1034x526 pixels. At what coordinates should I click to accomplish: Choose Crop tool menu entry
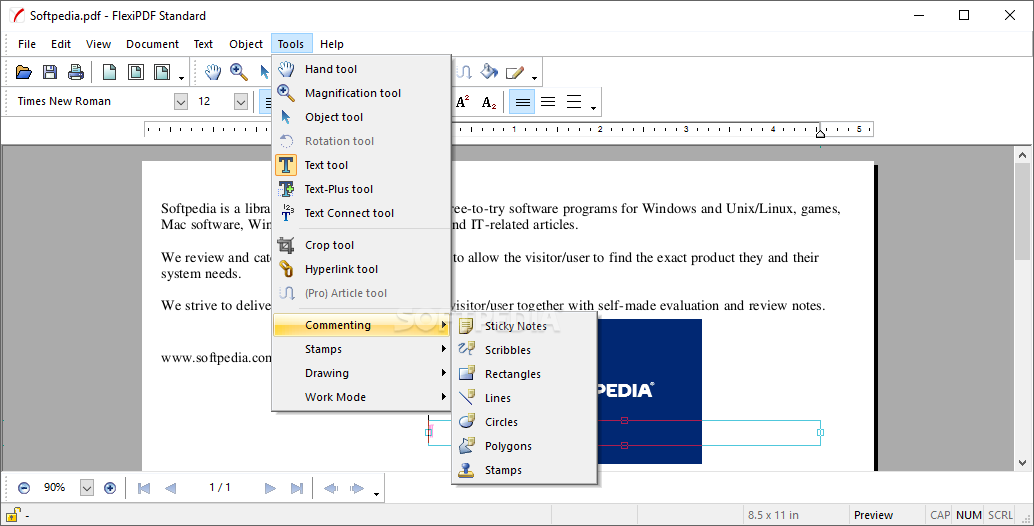tap(361, 245)
